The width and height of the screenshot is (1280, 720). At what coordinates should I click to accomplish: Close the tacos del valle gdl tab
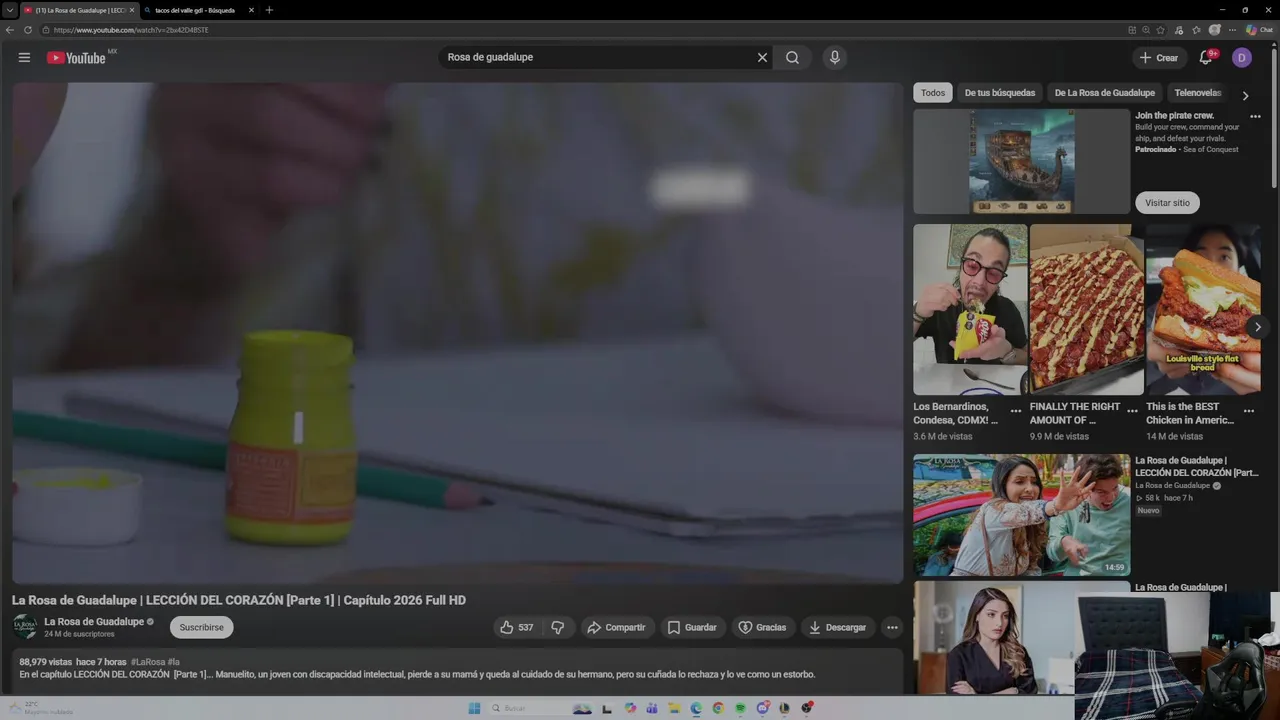pyautogui.click(x=251, y=10)
